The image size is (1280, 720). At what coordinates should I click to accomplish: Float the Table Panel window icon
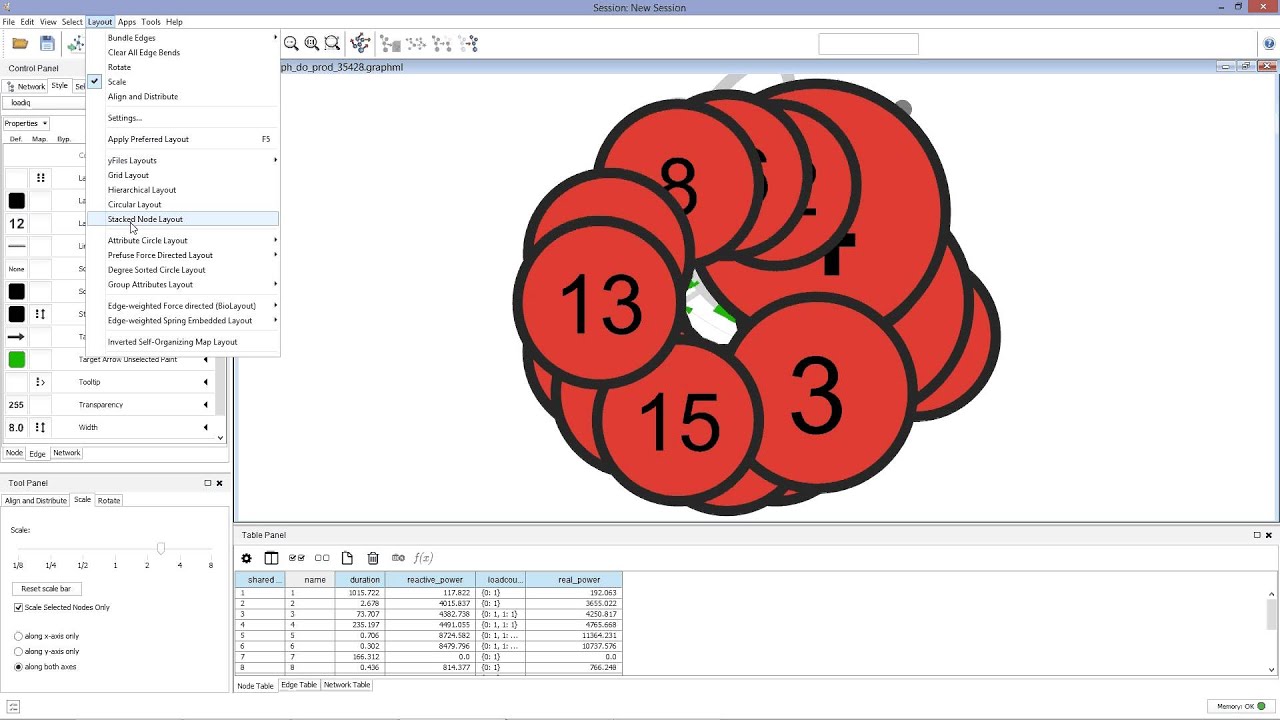[x=1257, y=535]
